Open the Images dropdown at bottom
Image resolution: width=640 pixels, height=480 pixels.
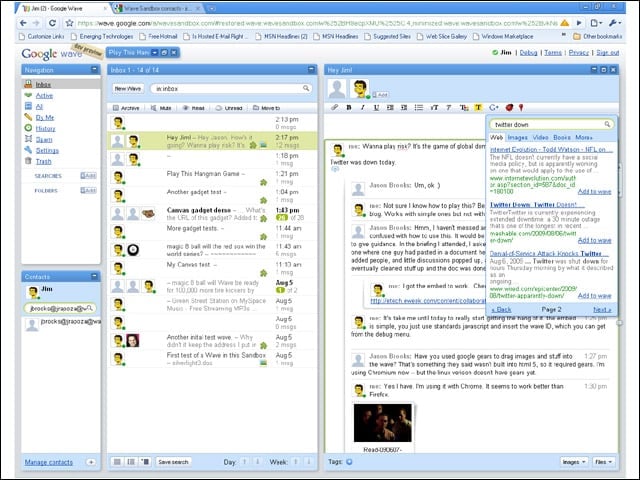[574, 462]
